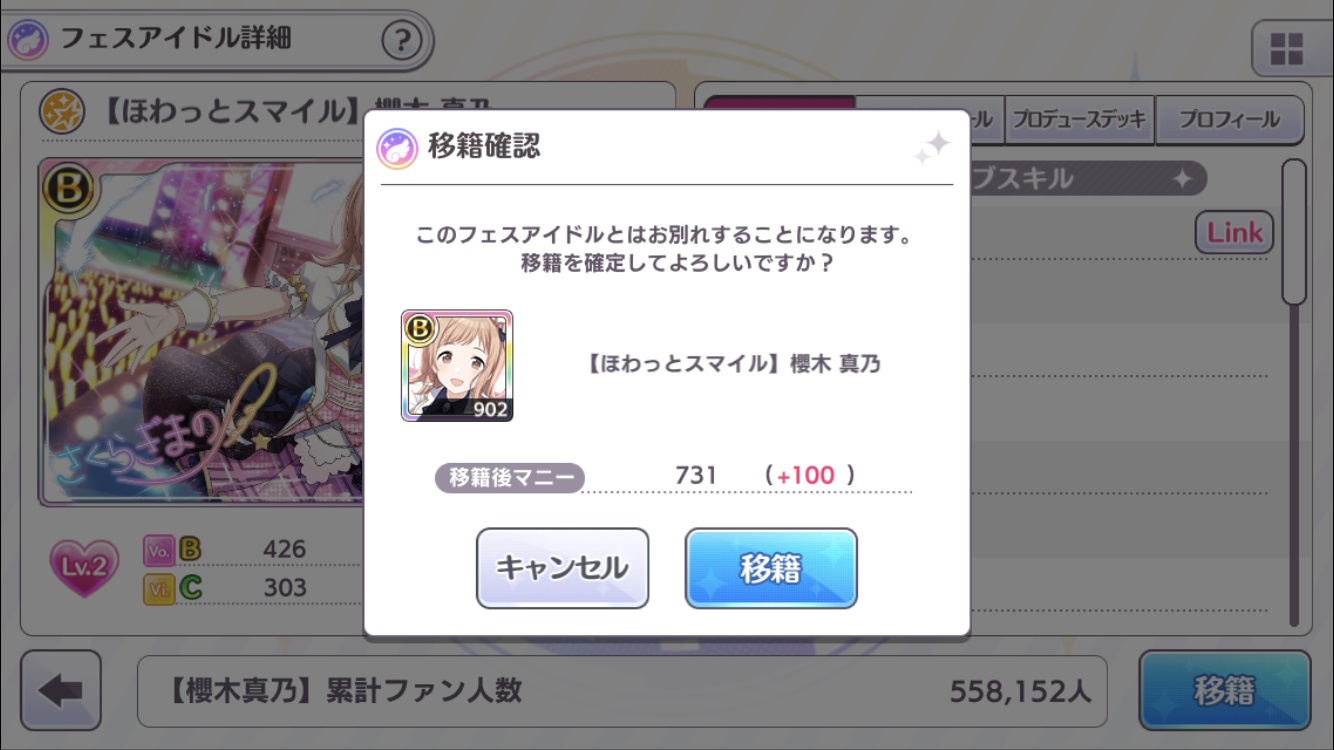Open the help question mark icon
Image resolution: width=1334 pixels, height=750 pixels.
[401, 41]
